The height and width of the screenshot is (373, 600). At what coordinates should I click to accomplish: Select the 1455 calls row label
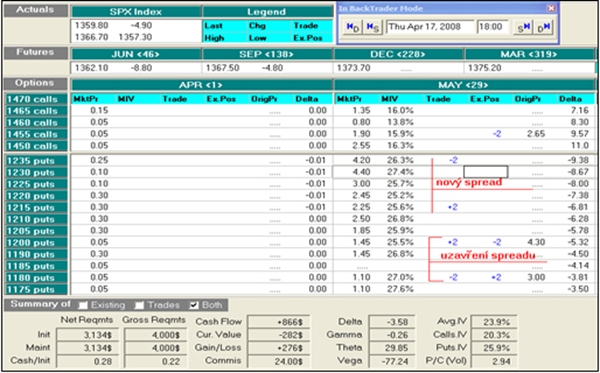(x=36, y=135)
